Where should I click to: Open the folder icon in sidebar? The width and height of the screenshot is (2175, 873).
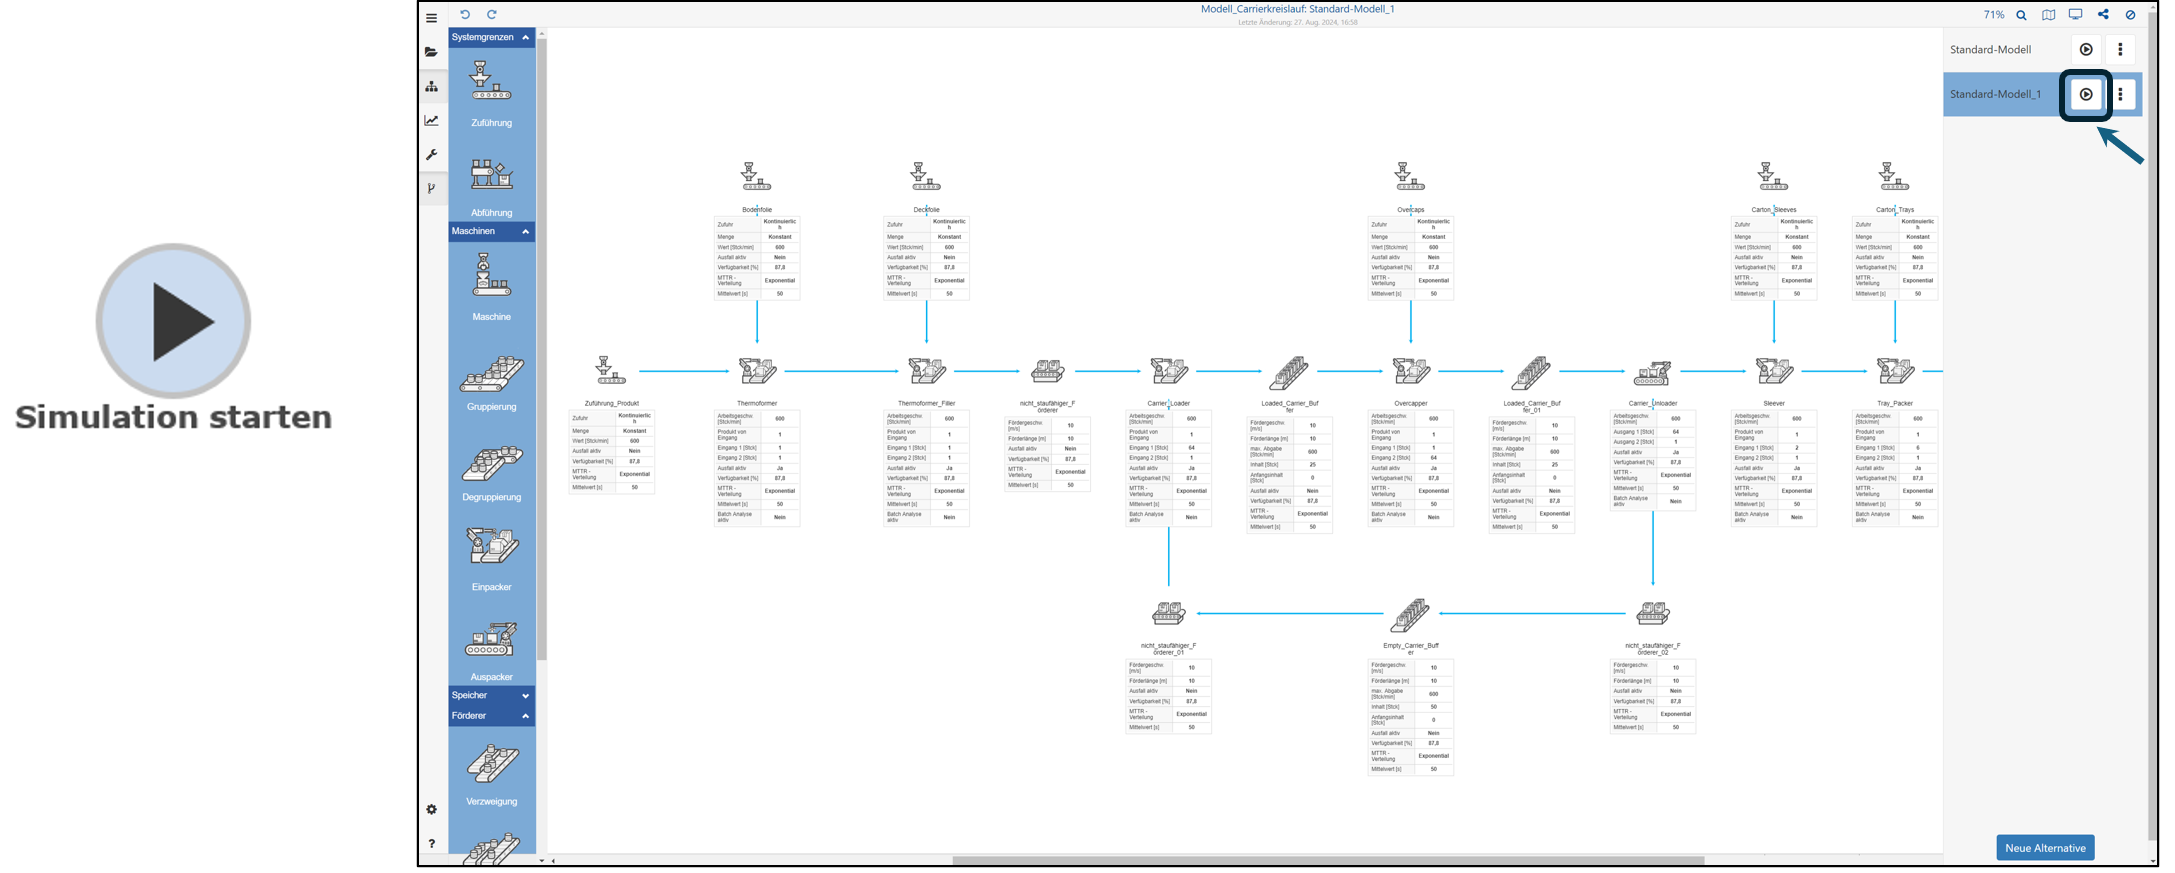tap(432, 52)
